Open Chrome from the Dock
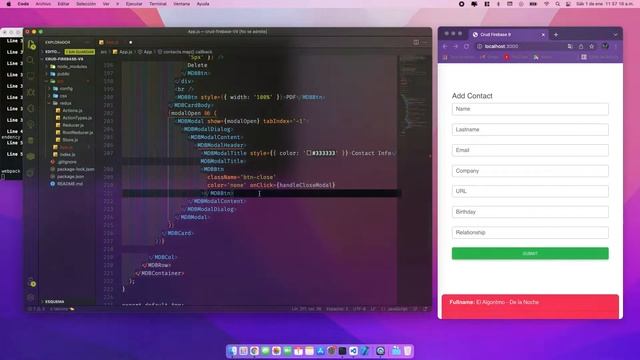 pos(254,351)
